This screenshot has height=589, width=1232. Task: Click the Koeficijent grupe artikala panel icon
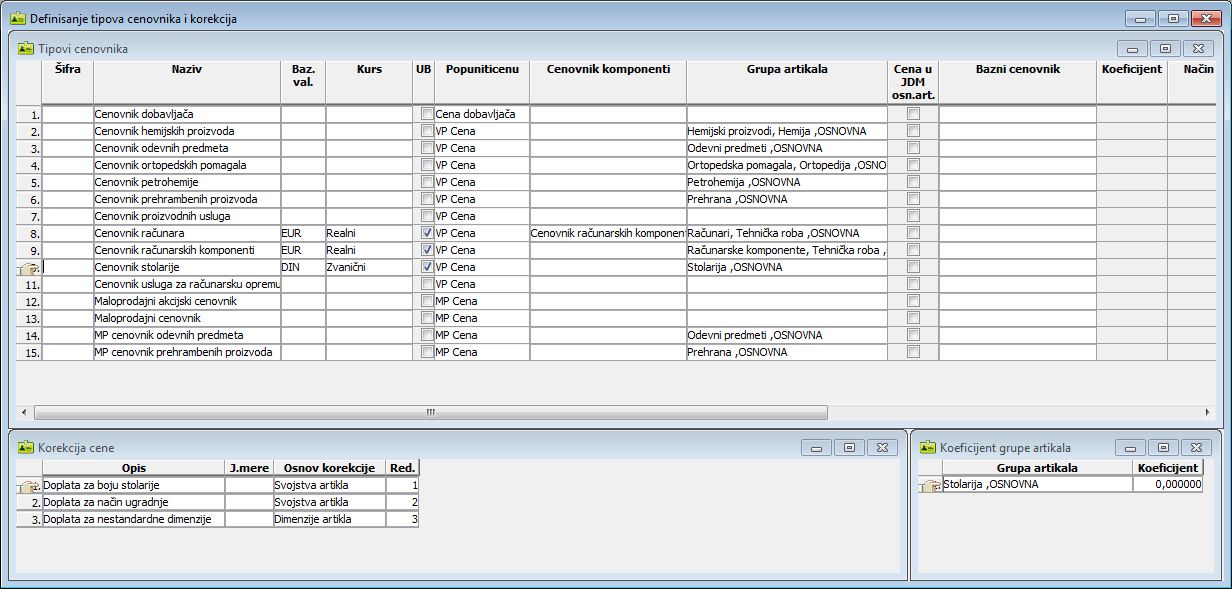(x=928, y=447)
